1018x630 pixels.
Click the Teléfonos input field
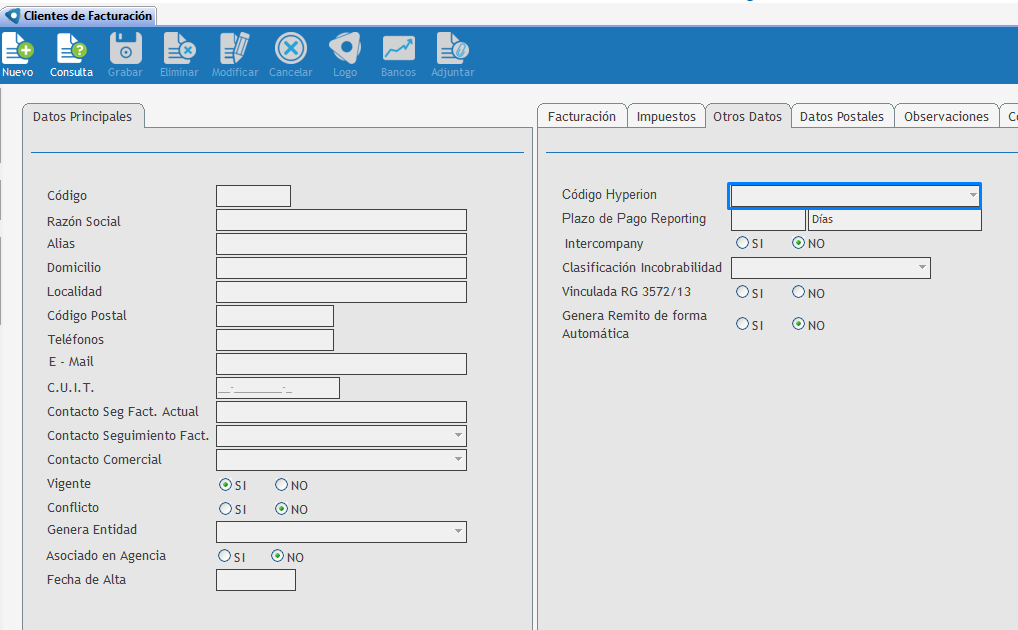tap(275, 340)
